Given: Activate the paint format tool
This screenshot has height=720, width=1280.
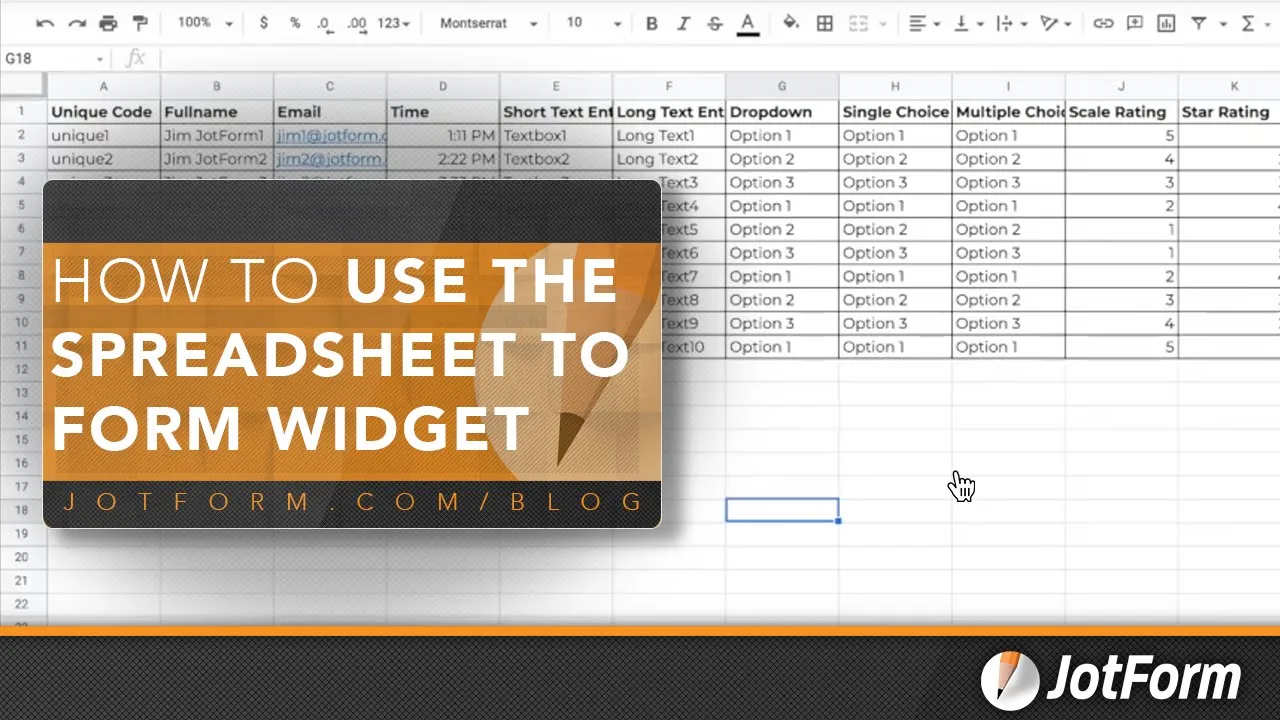Looking at the screenshot, I should pos(139,23).
